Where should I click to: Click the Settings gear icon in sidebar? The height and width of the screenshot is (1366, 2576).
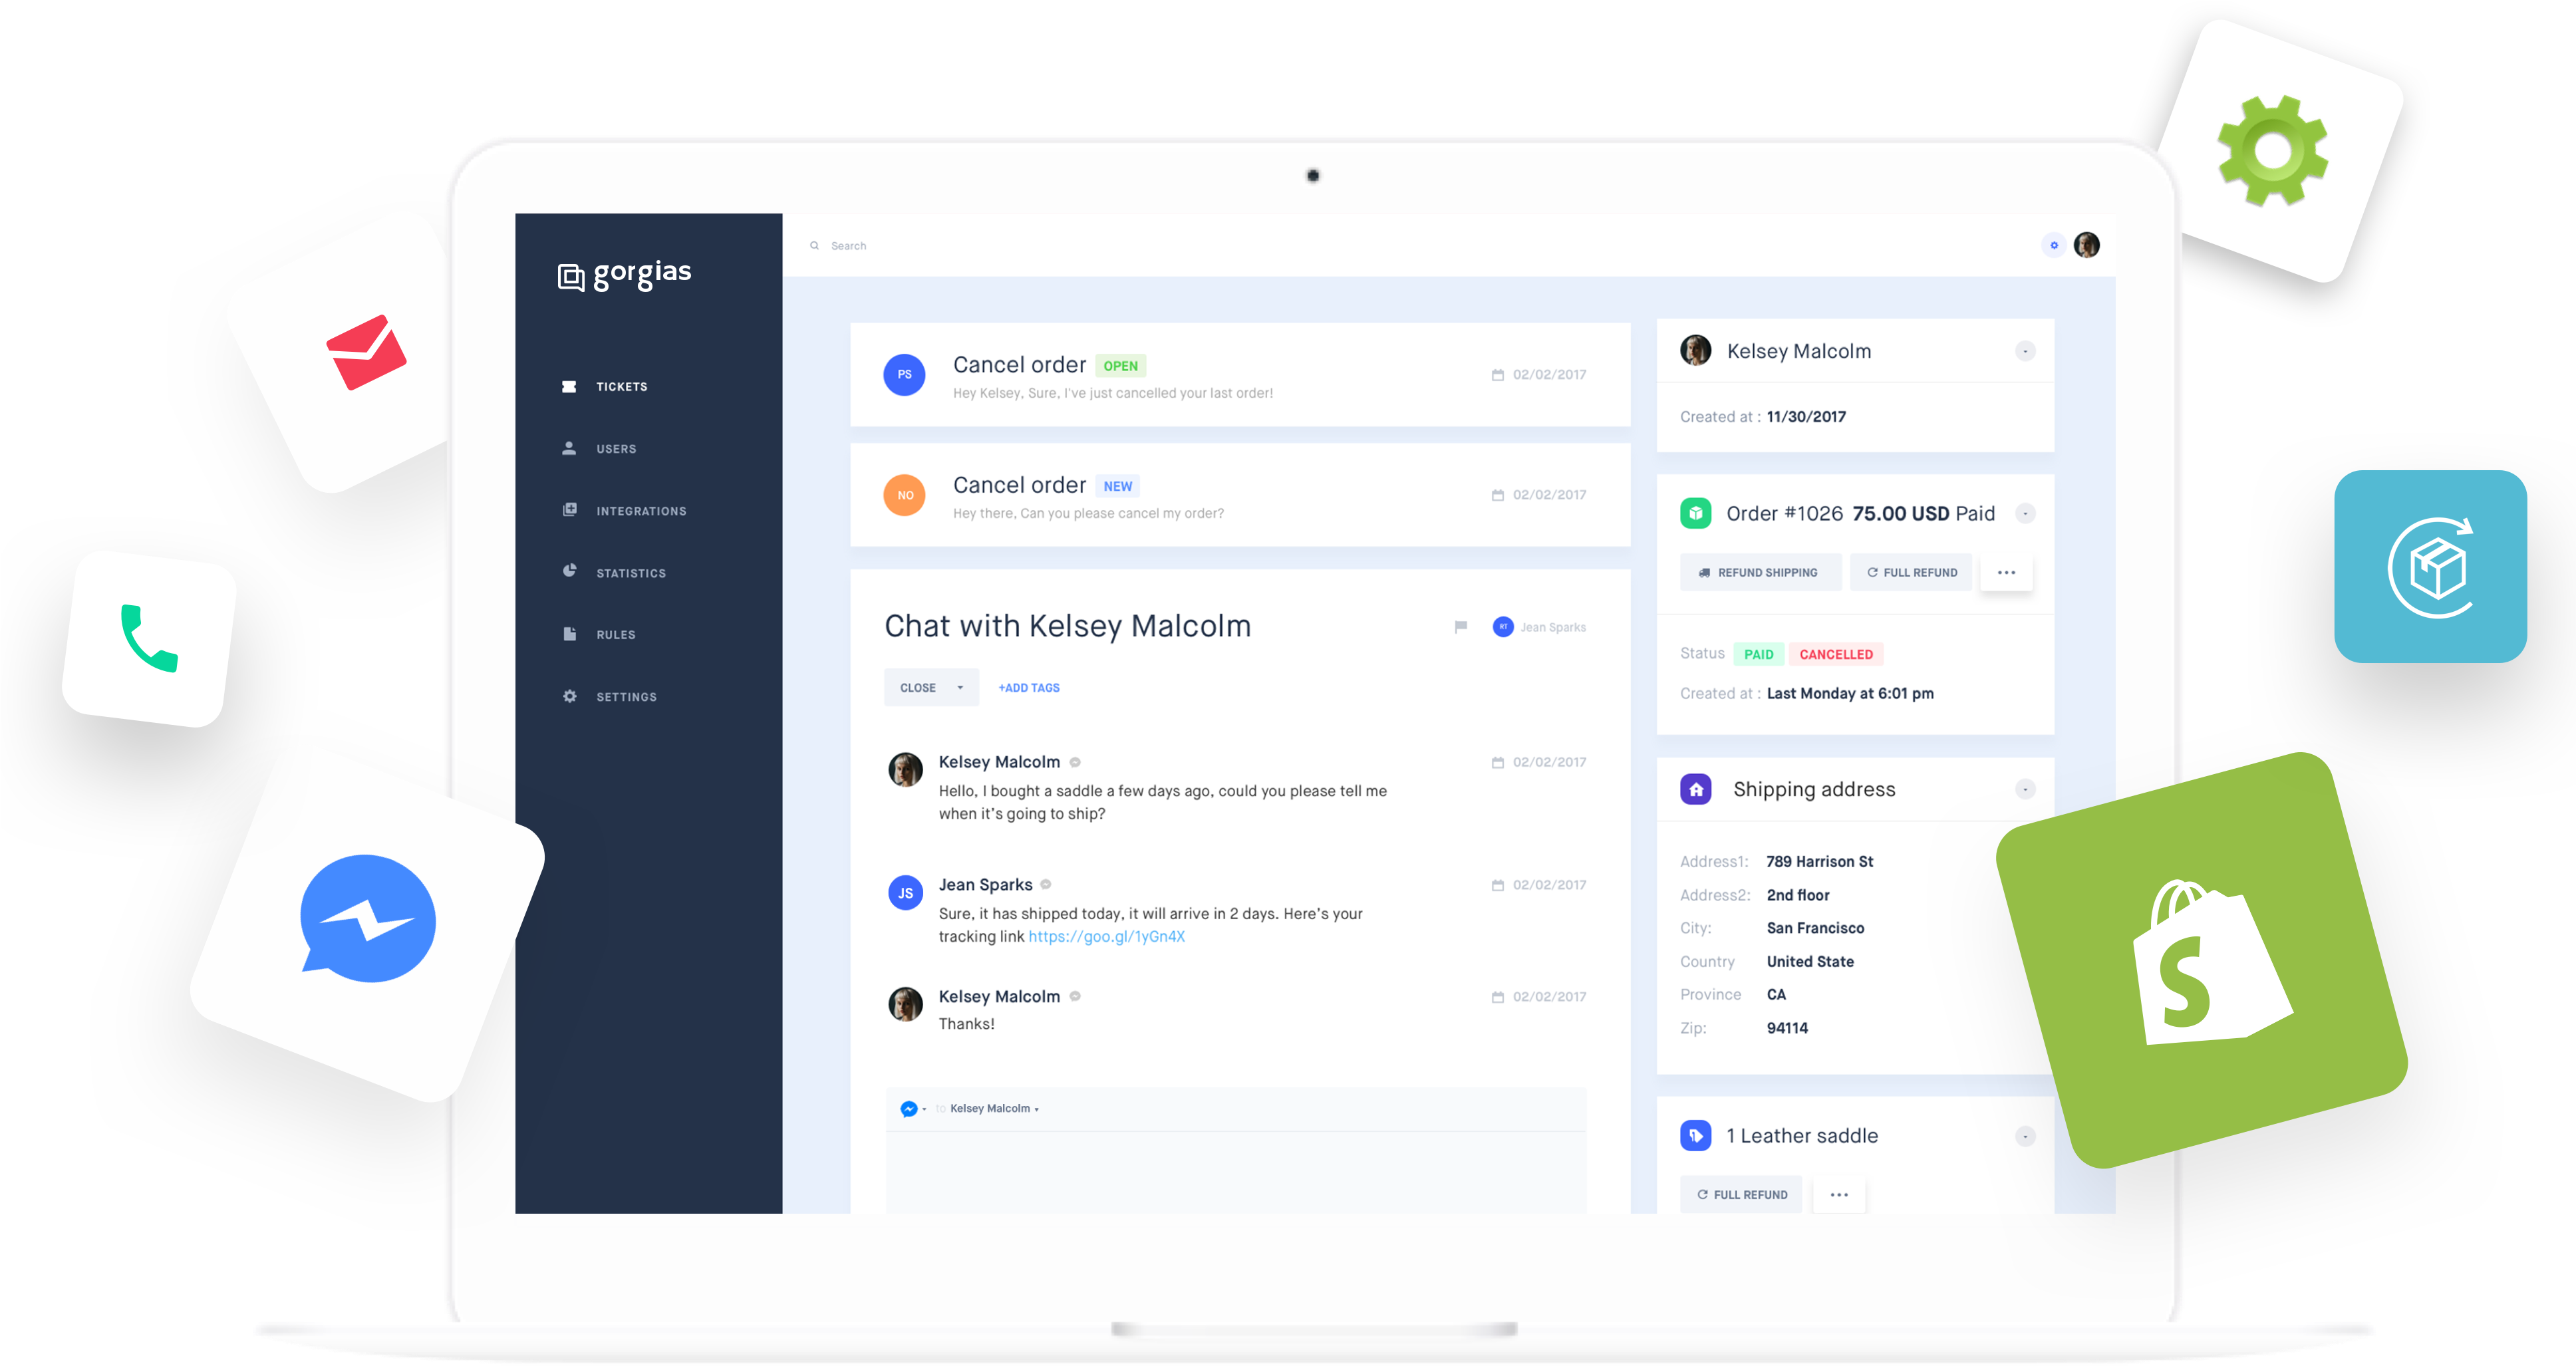pyautogui.click(x=569, y=696)
